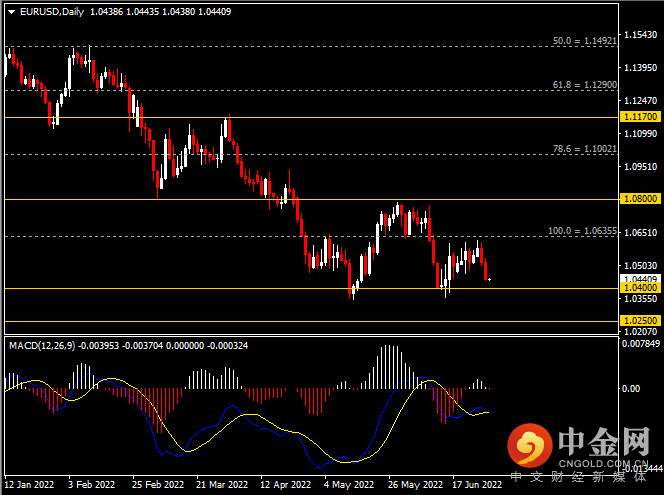Click the 17 Jun 2022 date label
664x495 pixels.
pos(477,484)
